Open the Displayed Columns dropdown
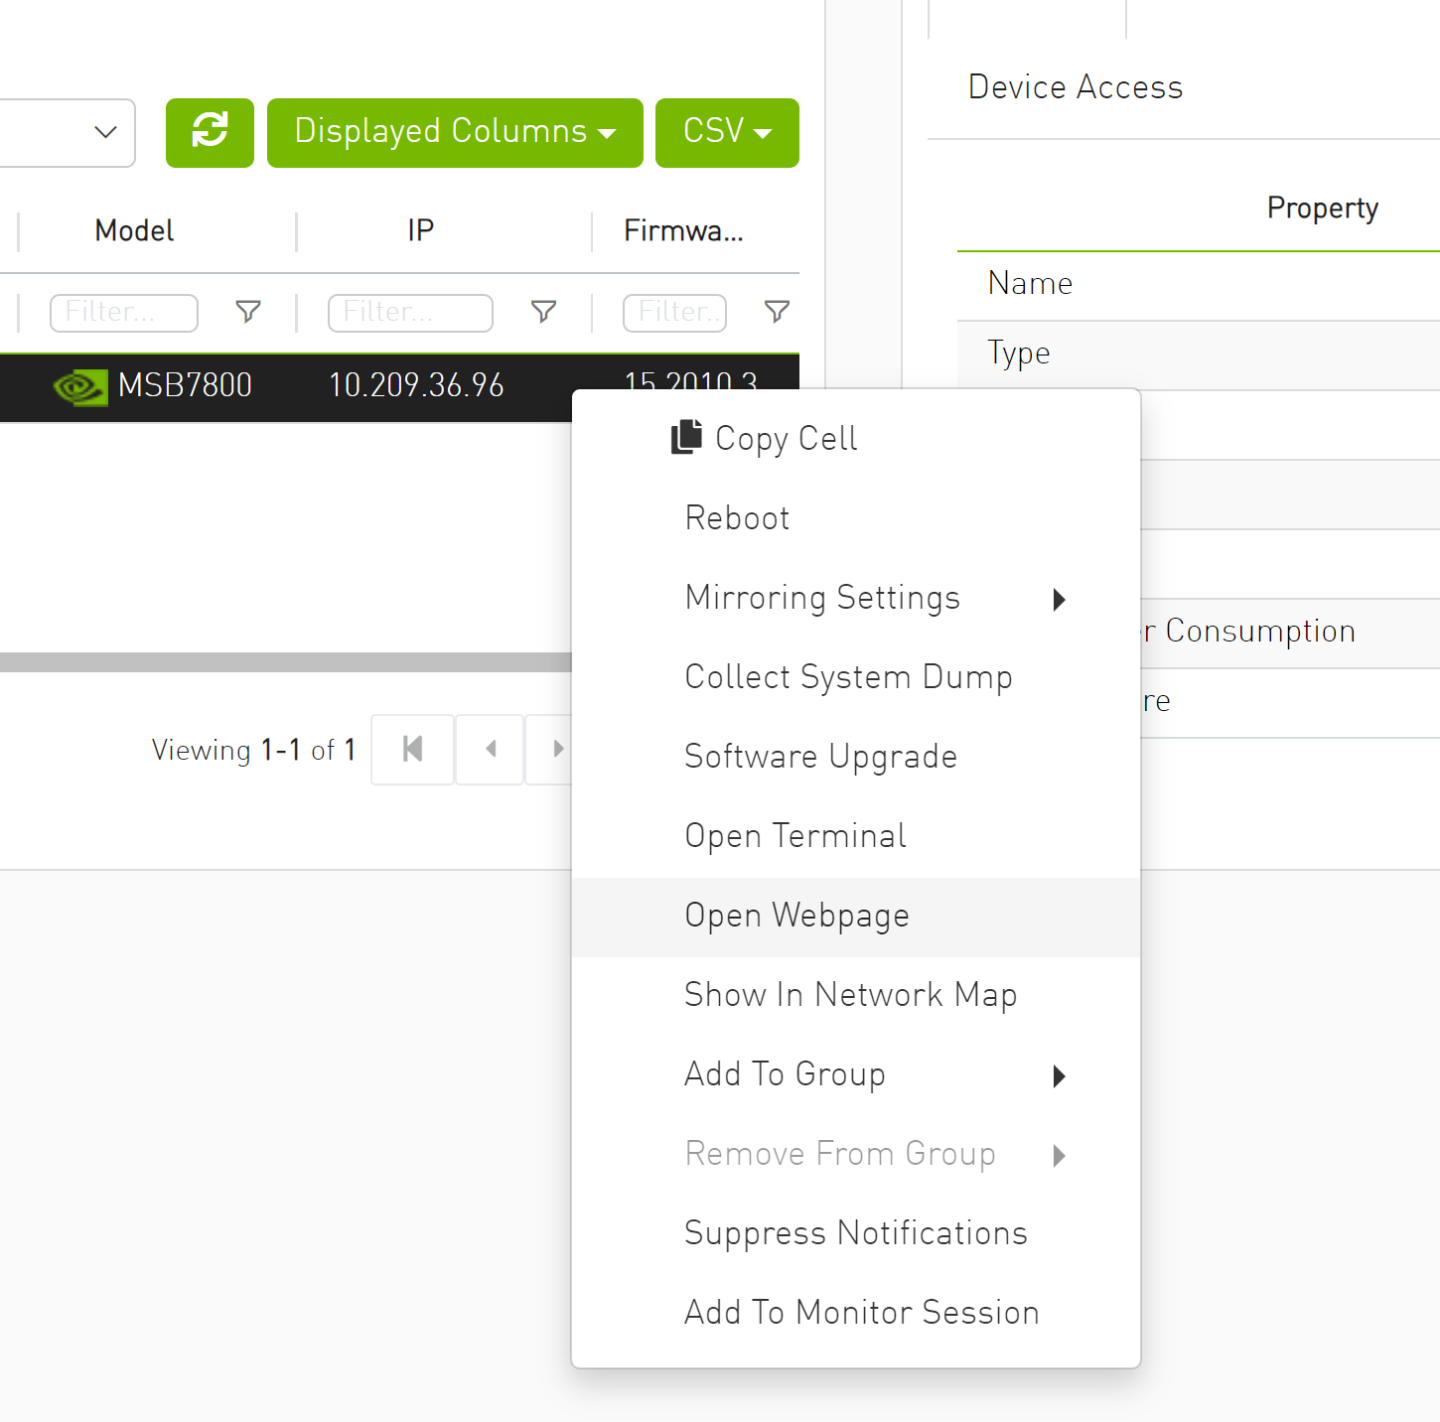 point(454,131)
